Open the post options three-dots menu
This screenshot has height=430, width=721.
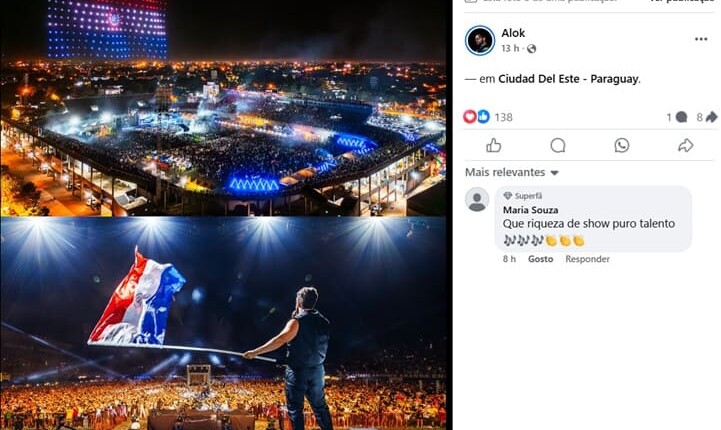(701, 39)
